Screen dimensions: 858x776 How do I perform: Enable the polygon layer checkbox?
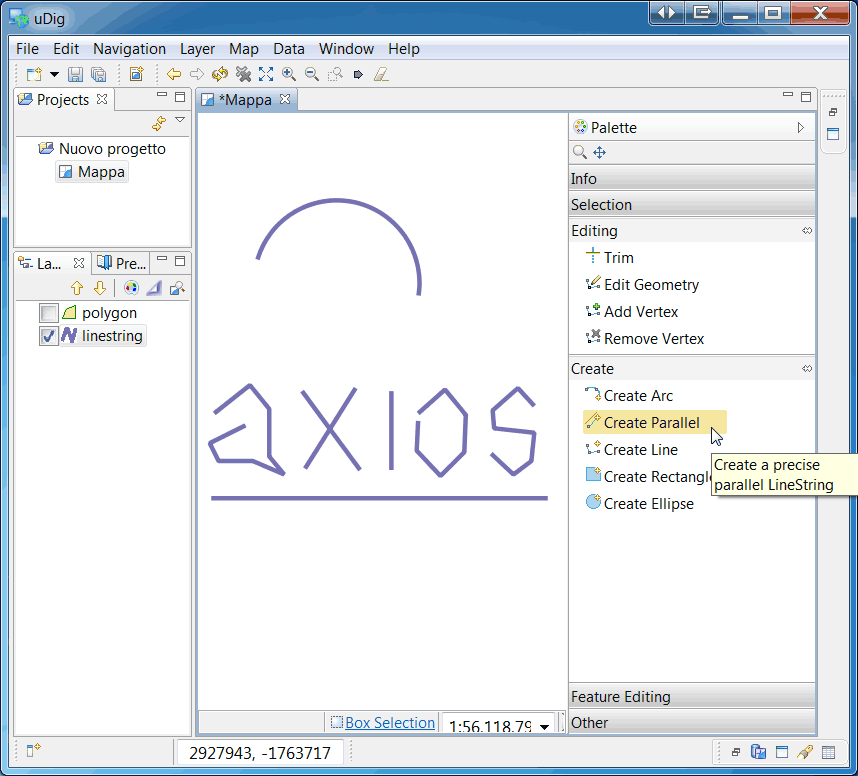(x=49, y=313)
